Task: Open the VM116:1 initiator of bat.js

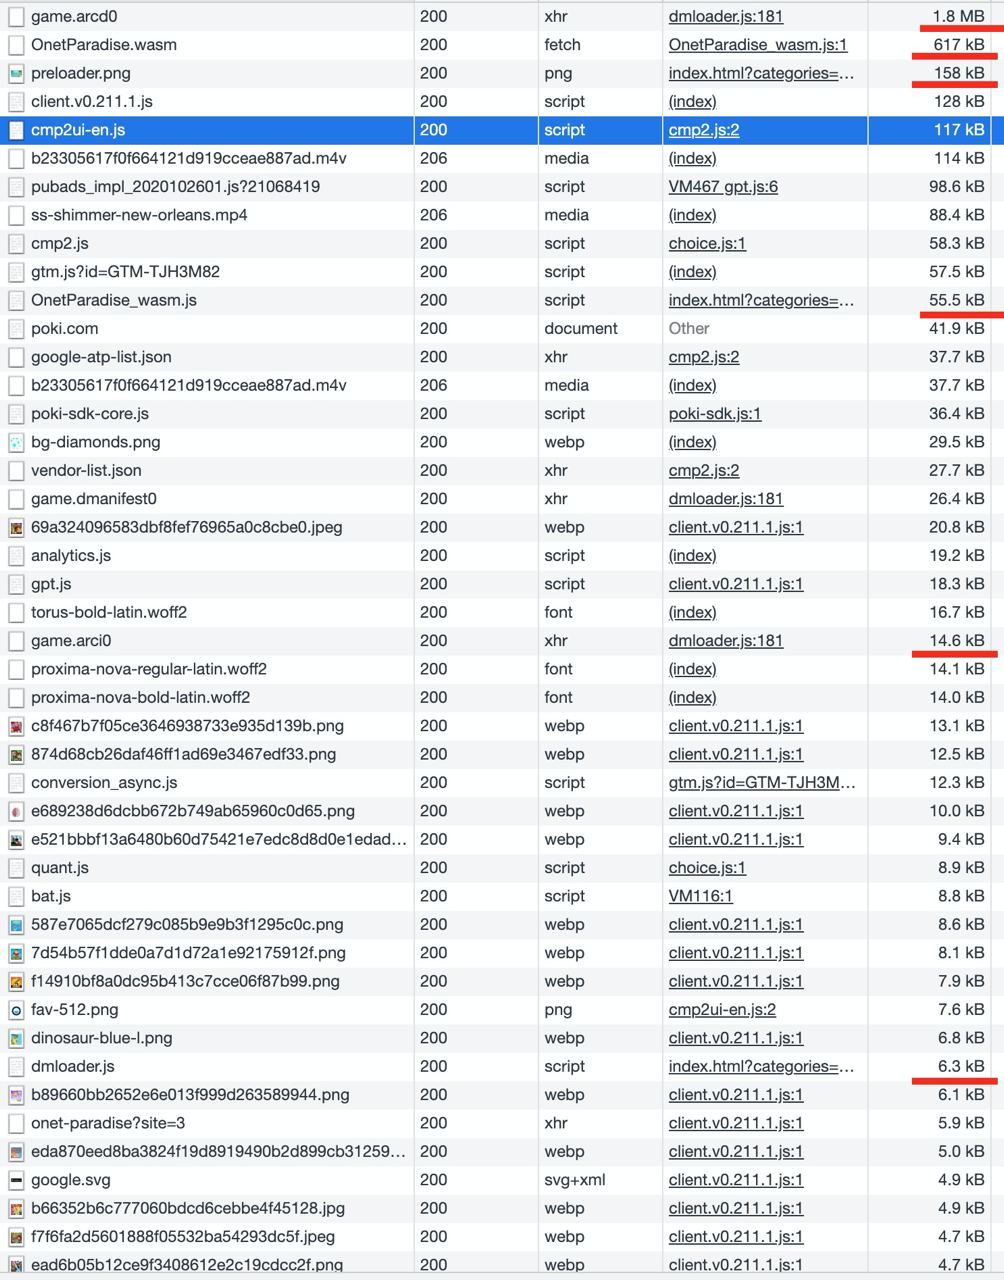Action: point(701,896)
